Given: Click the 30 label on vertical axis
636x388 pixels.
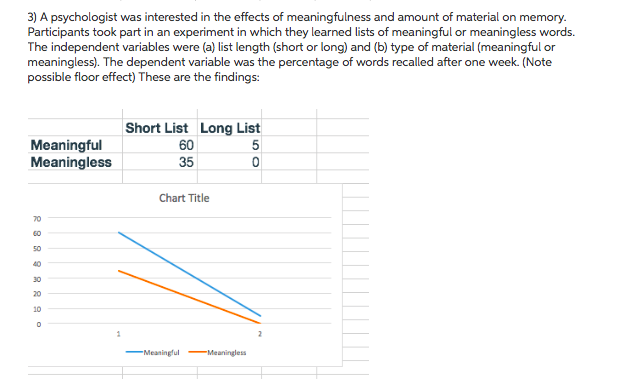Looking at the screenshot, I should [37, 279].
